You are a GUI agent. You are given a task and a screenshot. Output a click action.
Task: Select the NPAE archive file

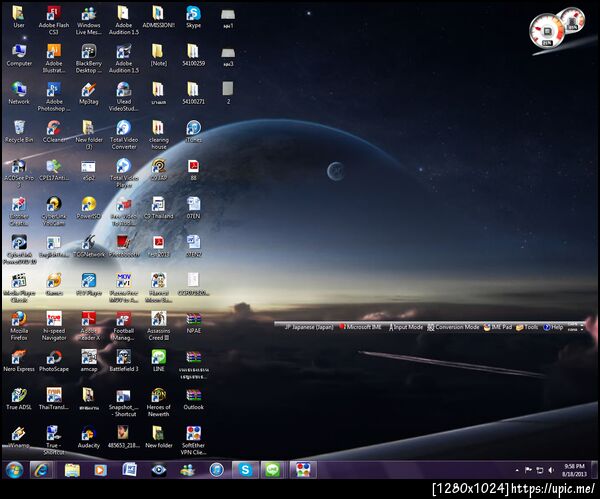[193, 322]
